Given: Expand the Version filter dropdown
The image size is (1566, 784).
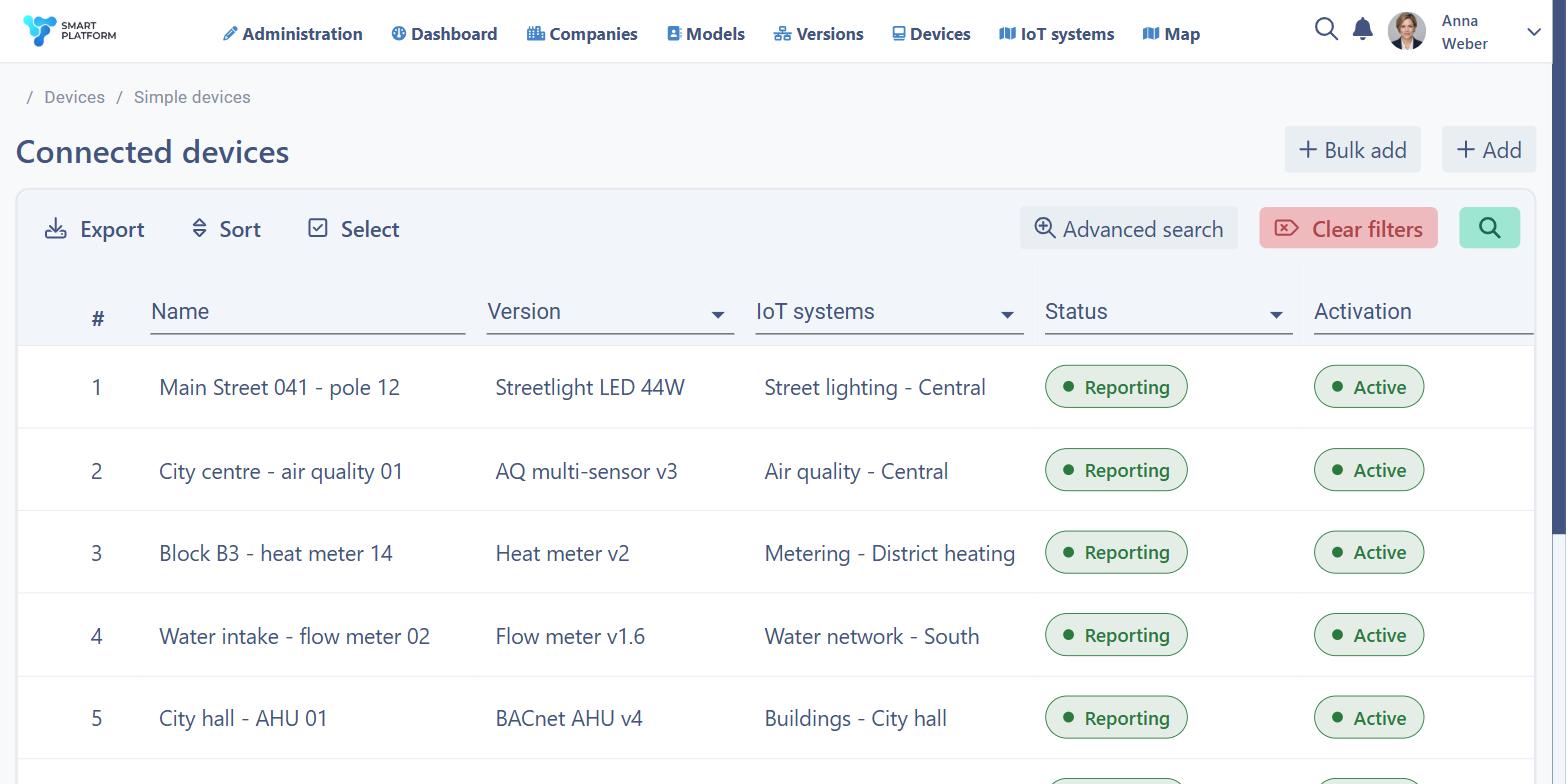Looking at the screenshot, I should 717,315.
